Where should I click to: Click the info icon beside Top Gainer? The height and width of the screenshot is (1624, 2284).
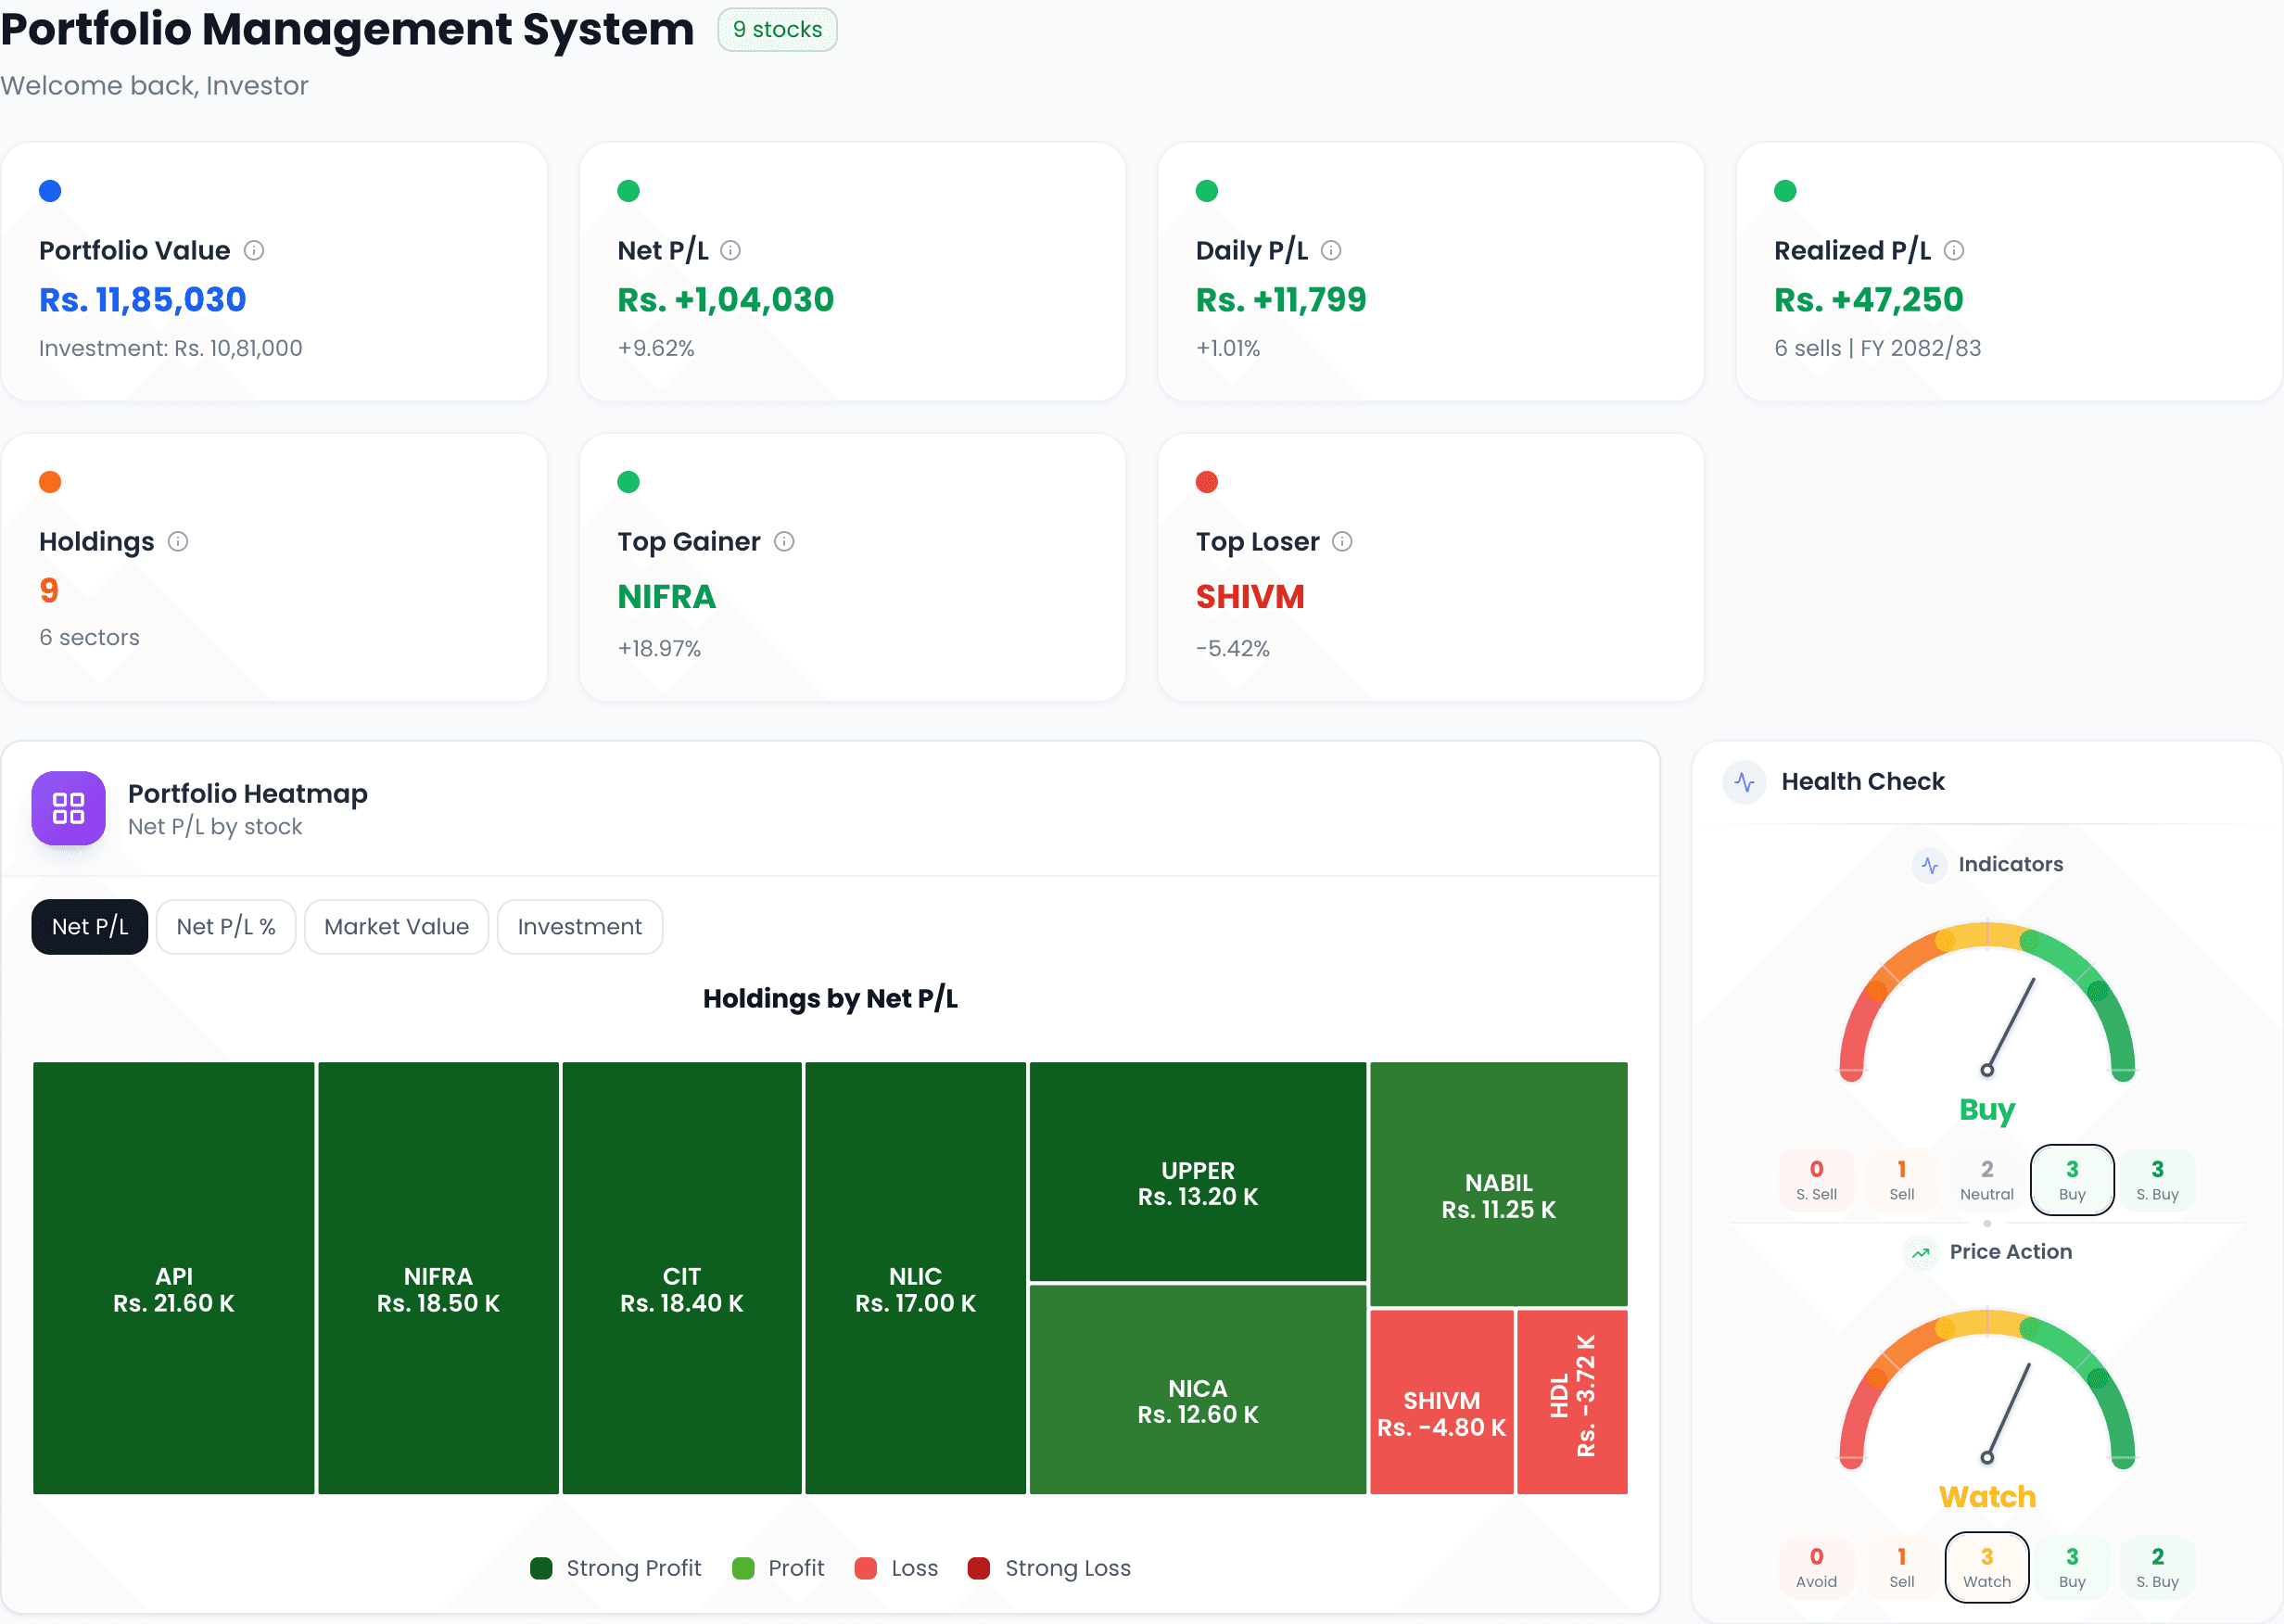[784, 541]
